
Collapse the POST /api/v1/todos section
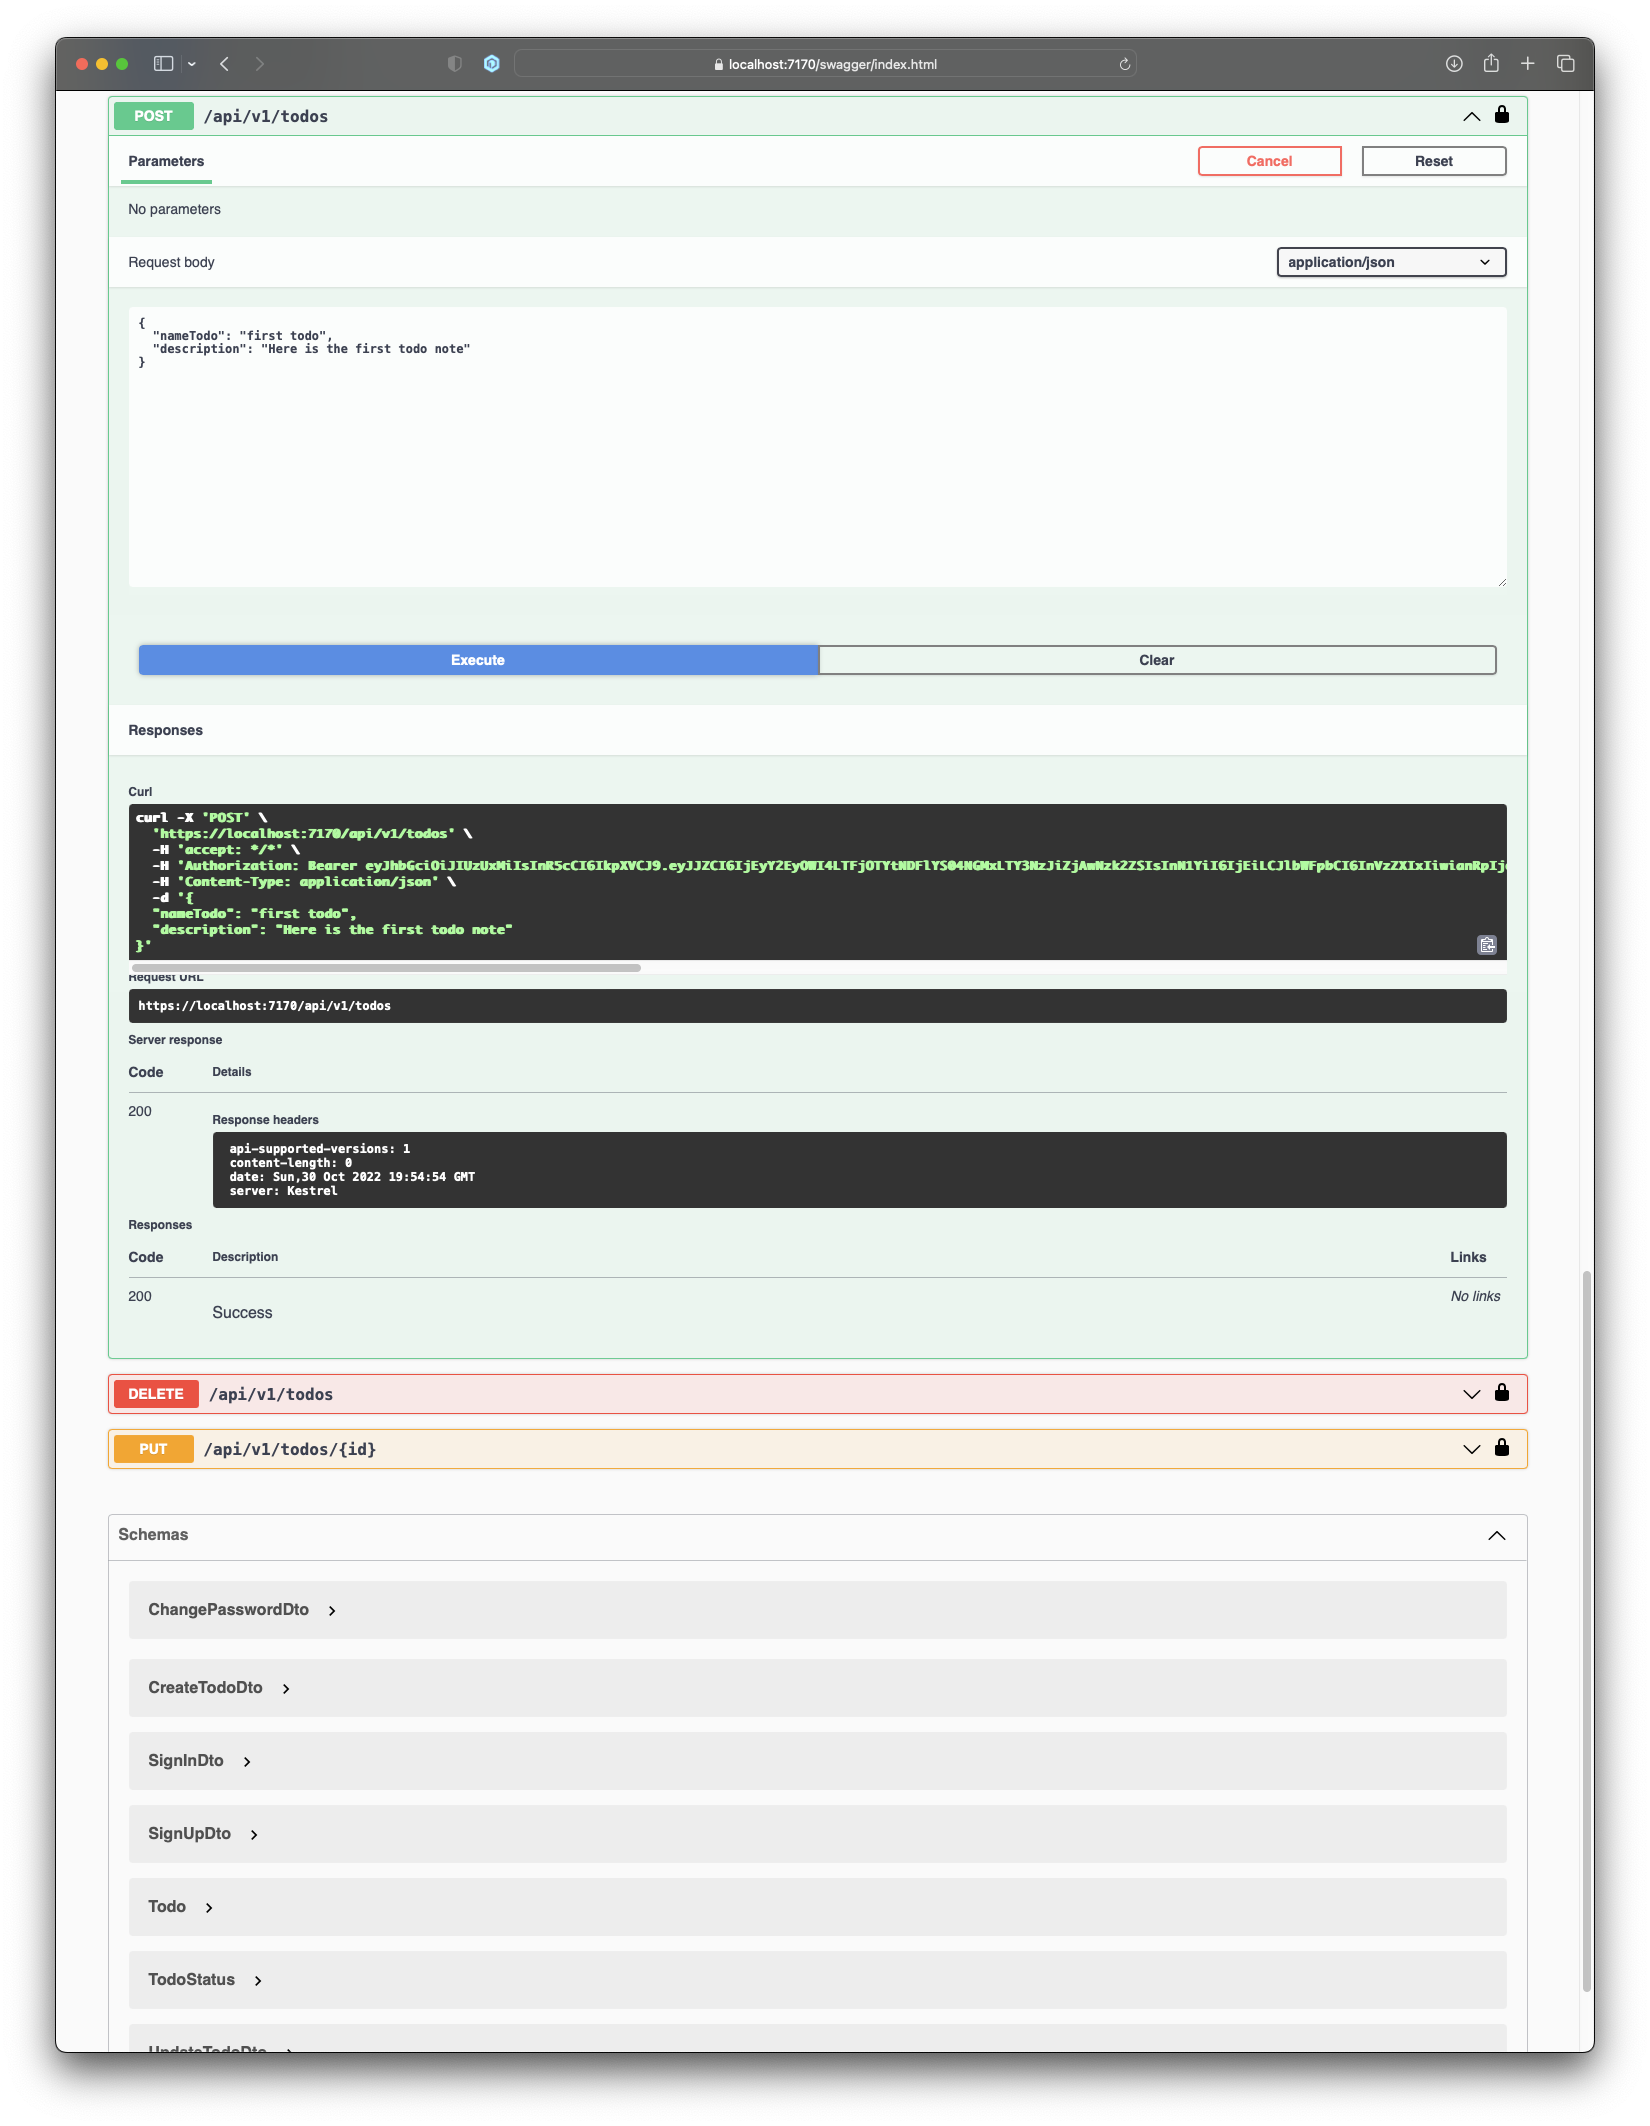[x=1470, y=115]
